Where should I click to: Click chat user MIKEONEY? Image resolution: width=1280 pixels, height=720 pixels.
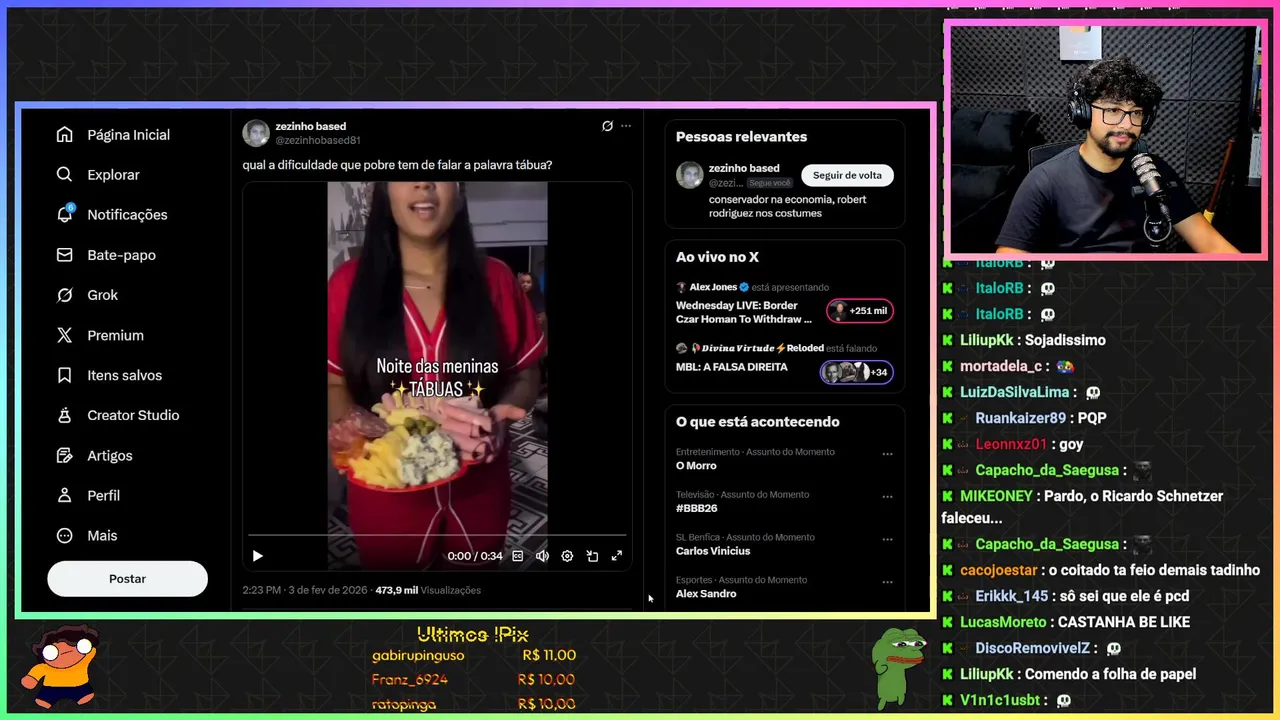(996, 496)
